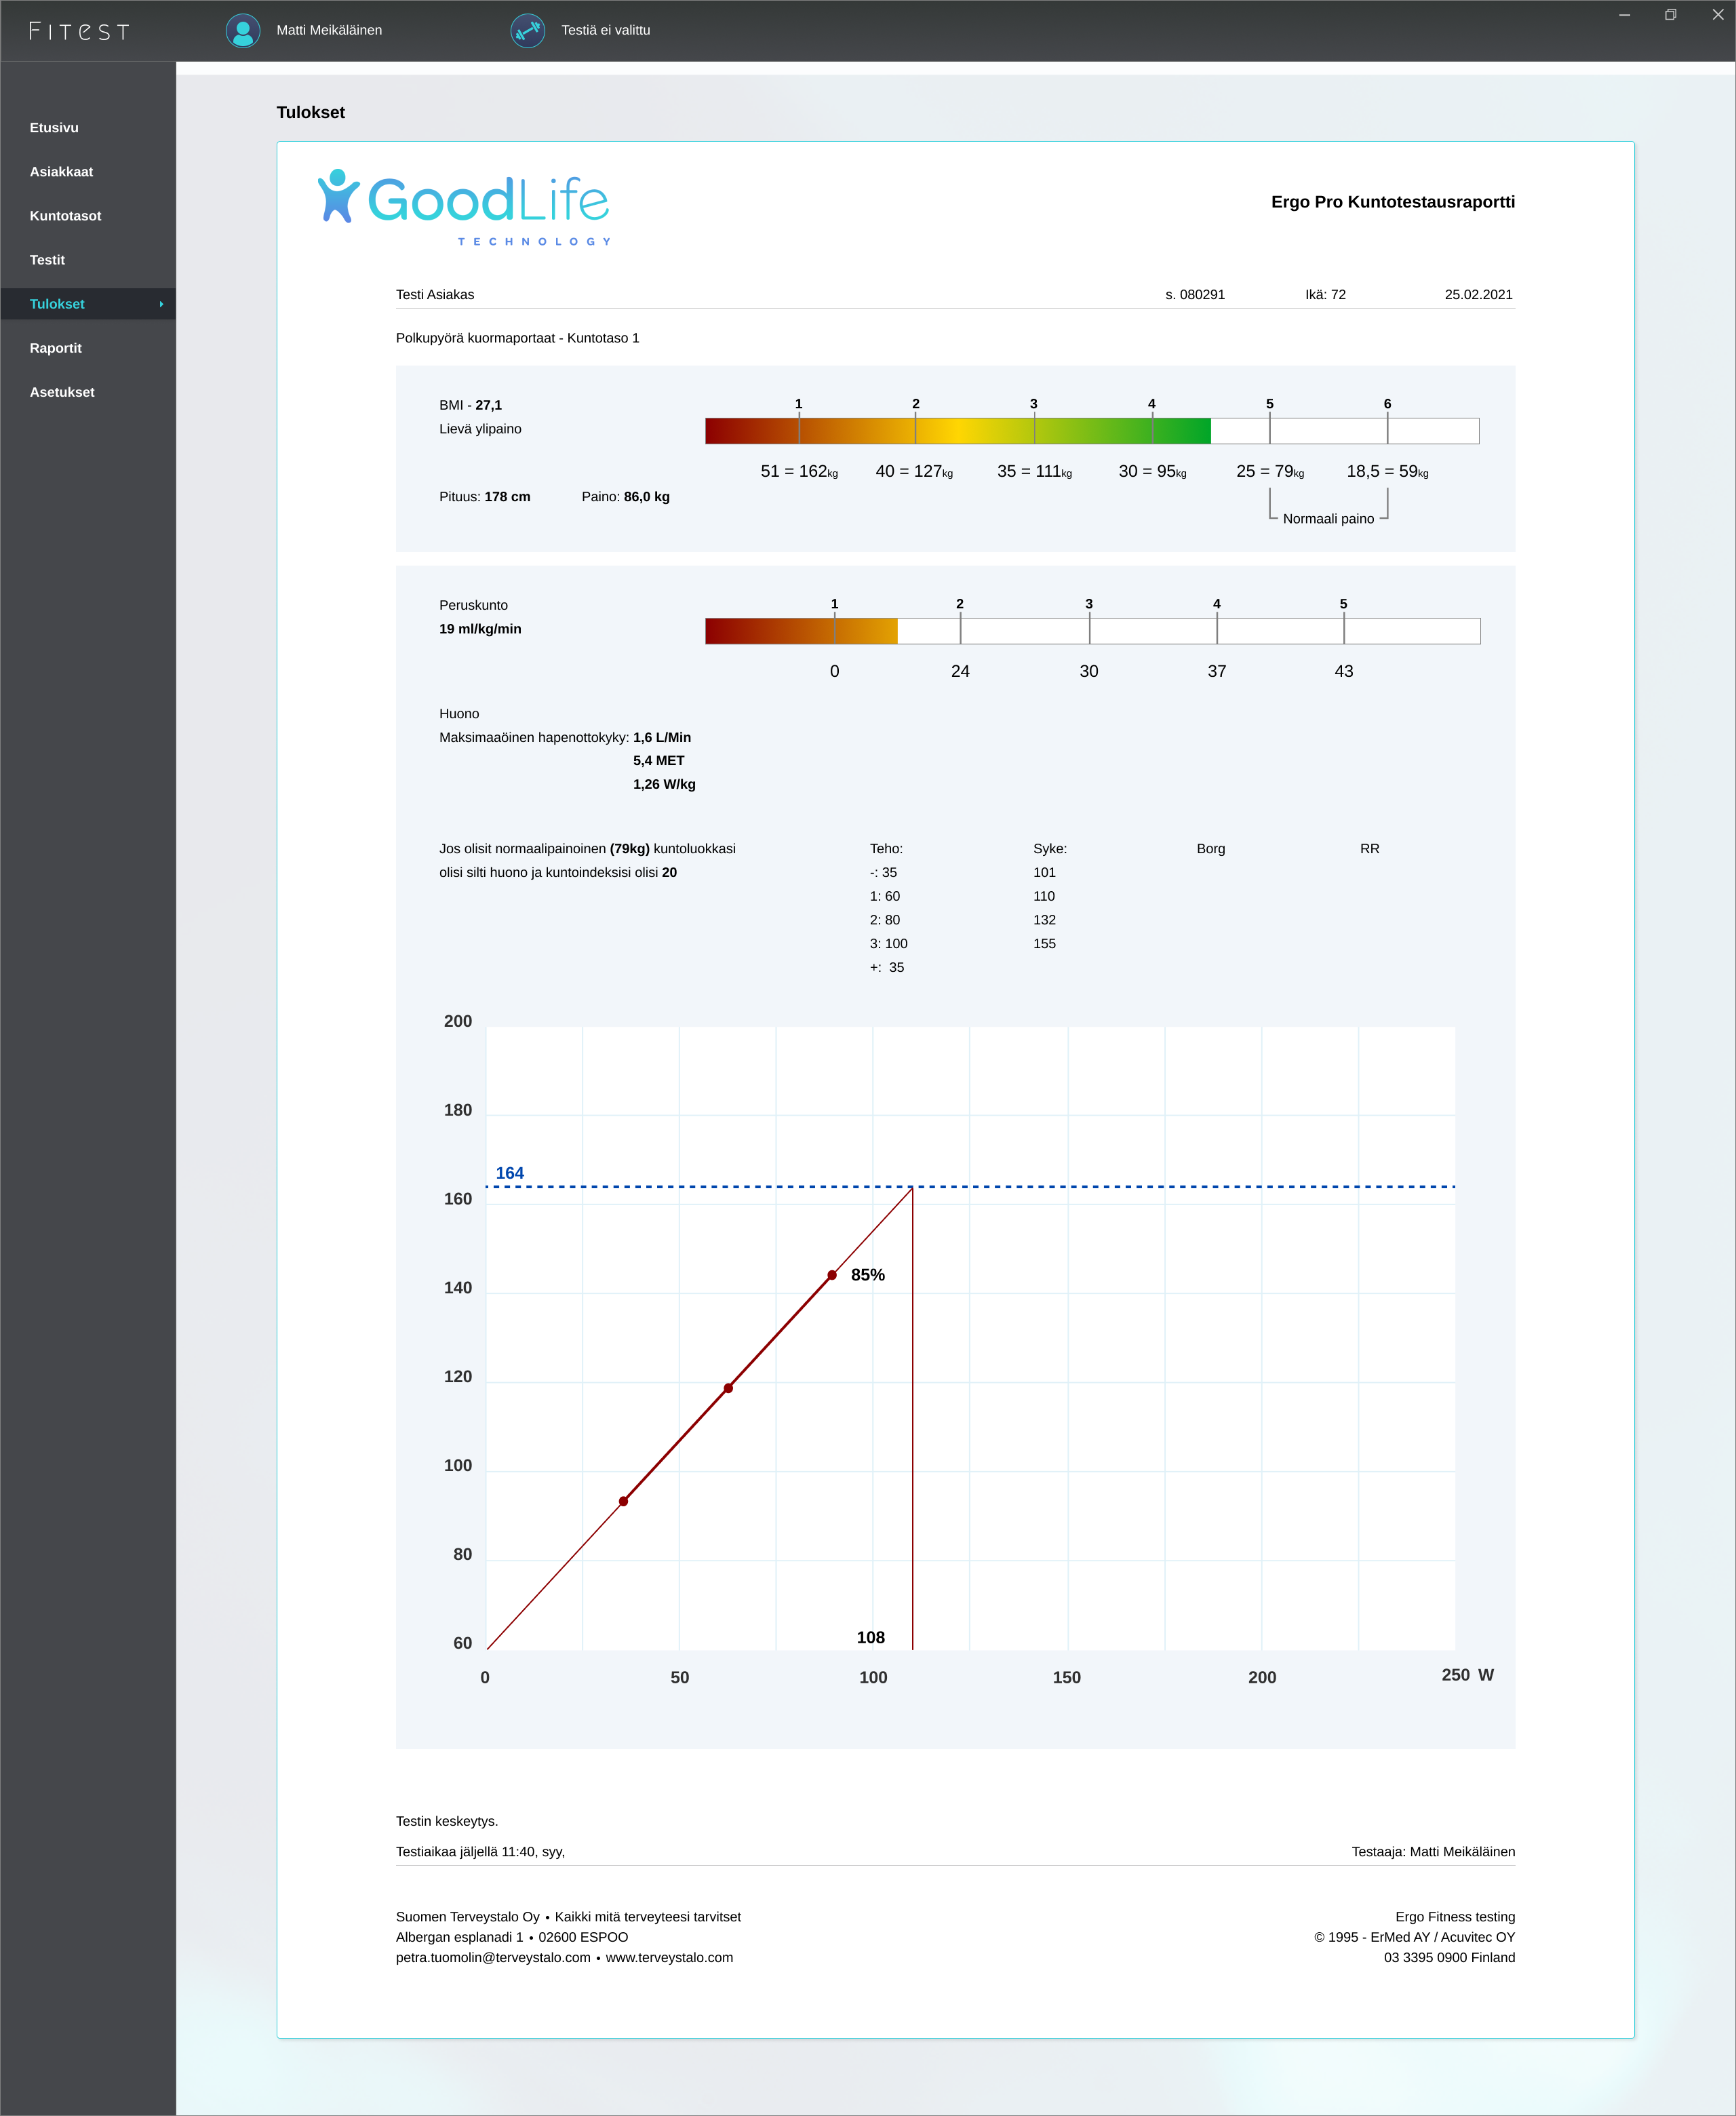
Task: Click the user profile avatar icon
Action: click(243, 30)
